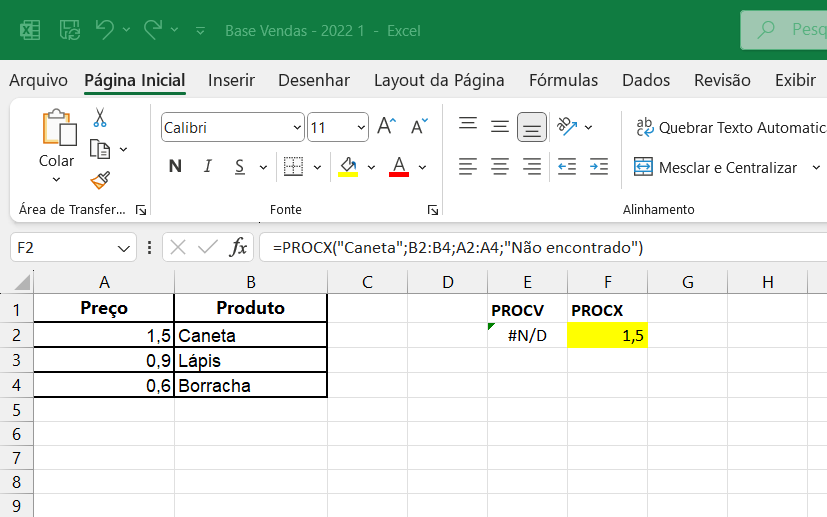Customize the Quick Access Toolbar
The height and width of the screenshot is (517, 827).
click(200, 31)
